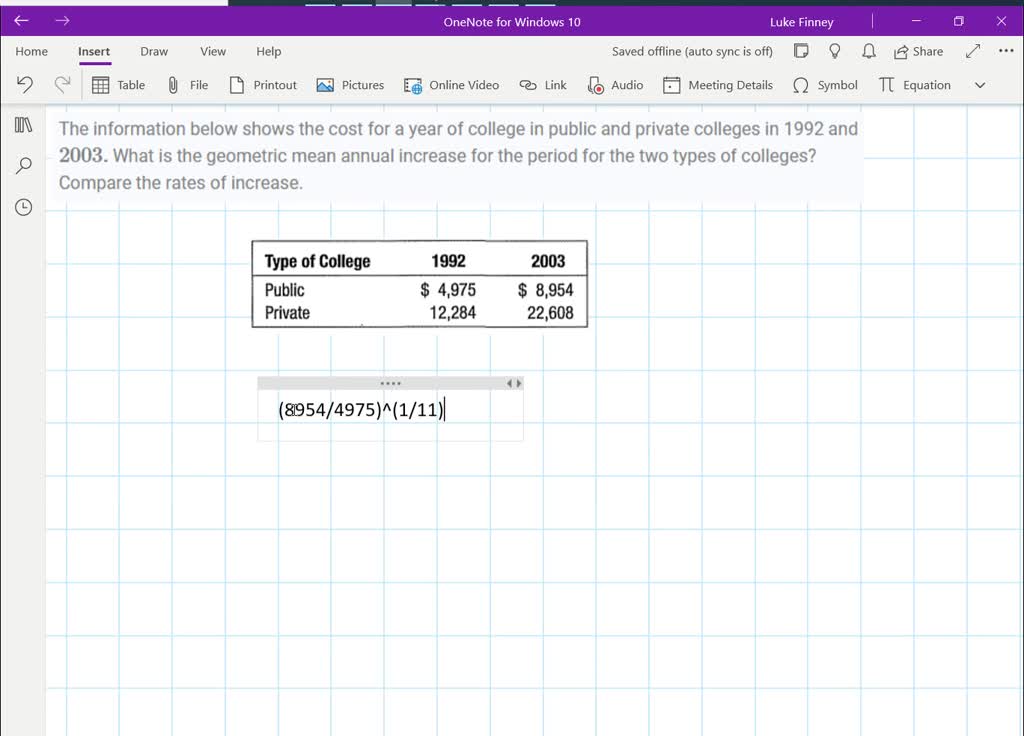Viewport: 1024px width, 736px height.
Task: Insert a Printout
Action: point(263,85)
